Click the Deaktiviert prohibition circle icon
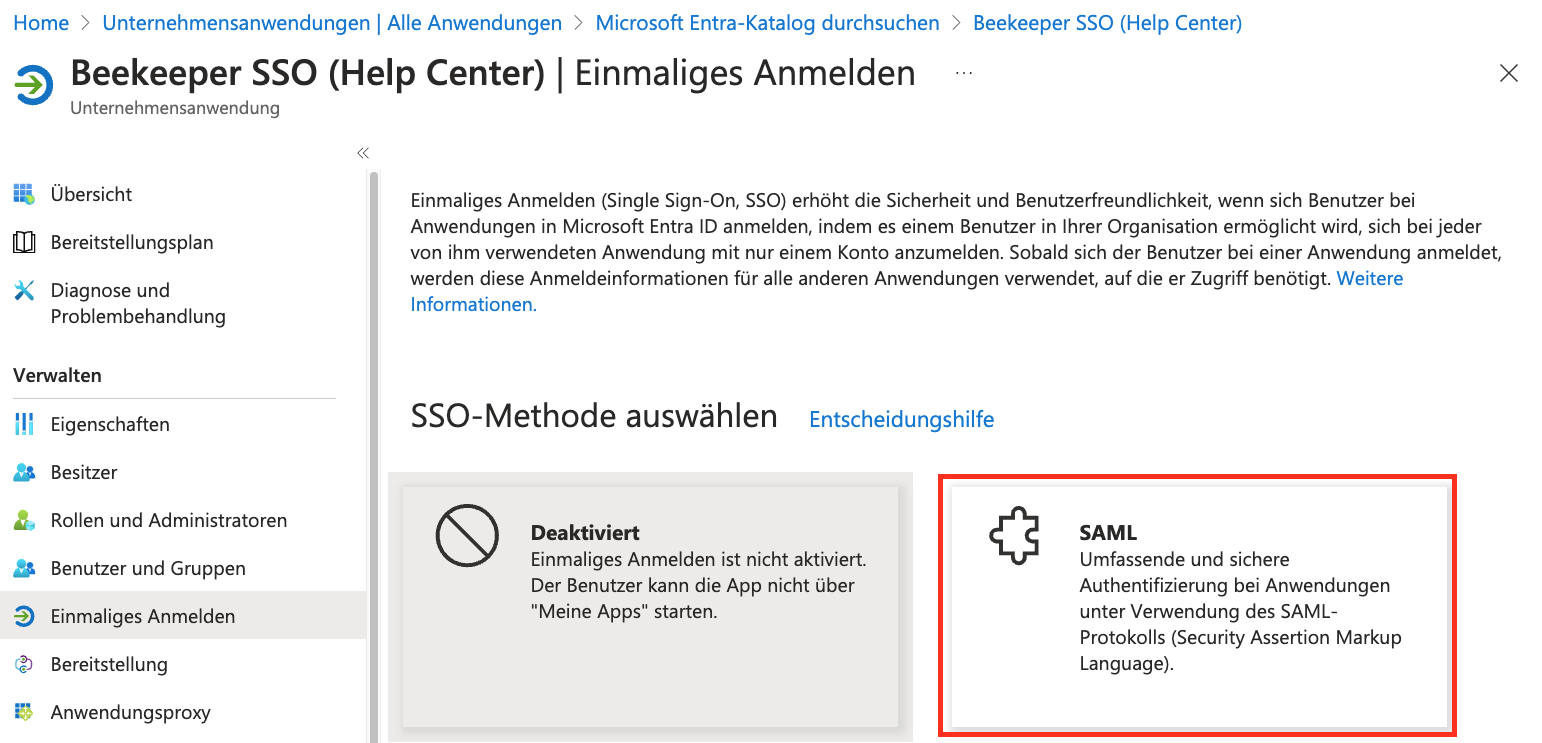Viewport: 1542px width, 743px height. [x=467, y=536]
